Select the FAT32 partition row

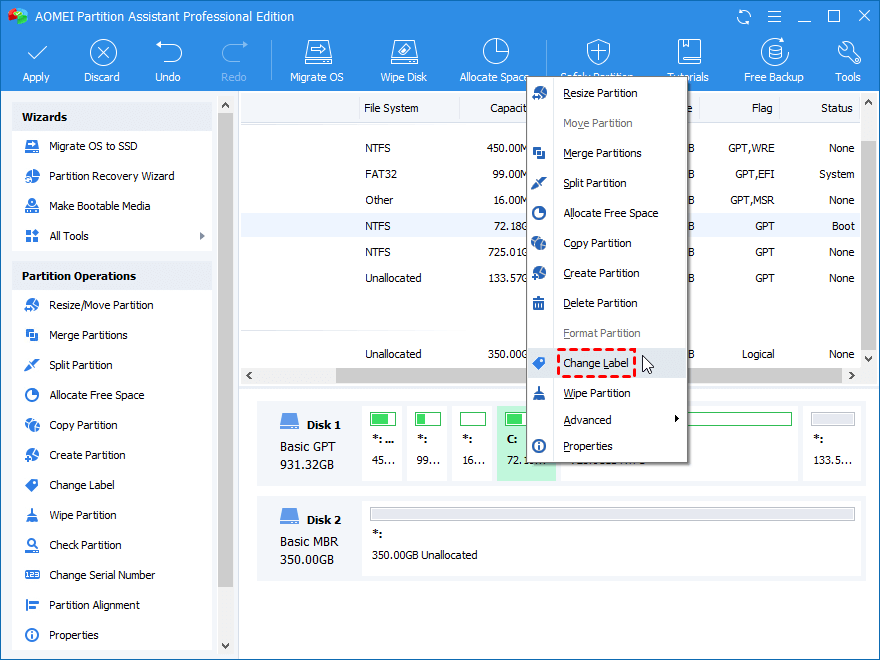(x=550, y=174)
